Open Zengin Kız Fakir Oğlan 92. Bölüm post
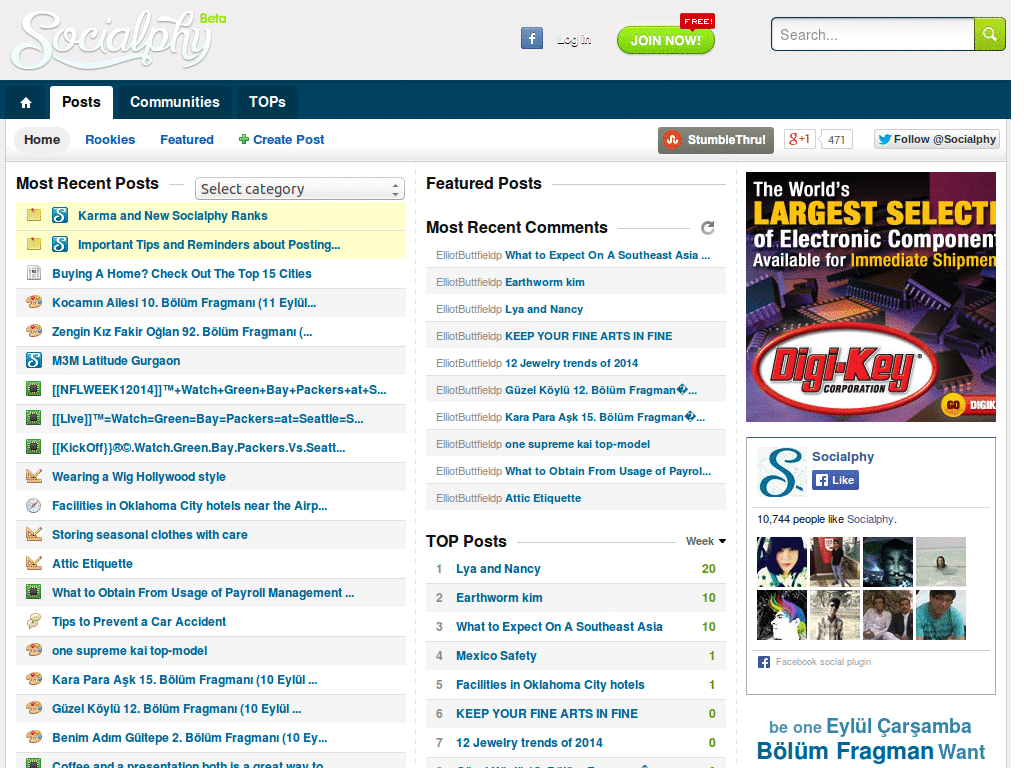1024x768 pixels. tap(182, 332)
